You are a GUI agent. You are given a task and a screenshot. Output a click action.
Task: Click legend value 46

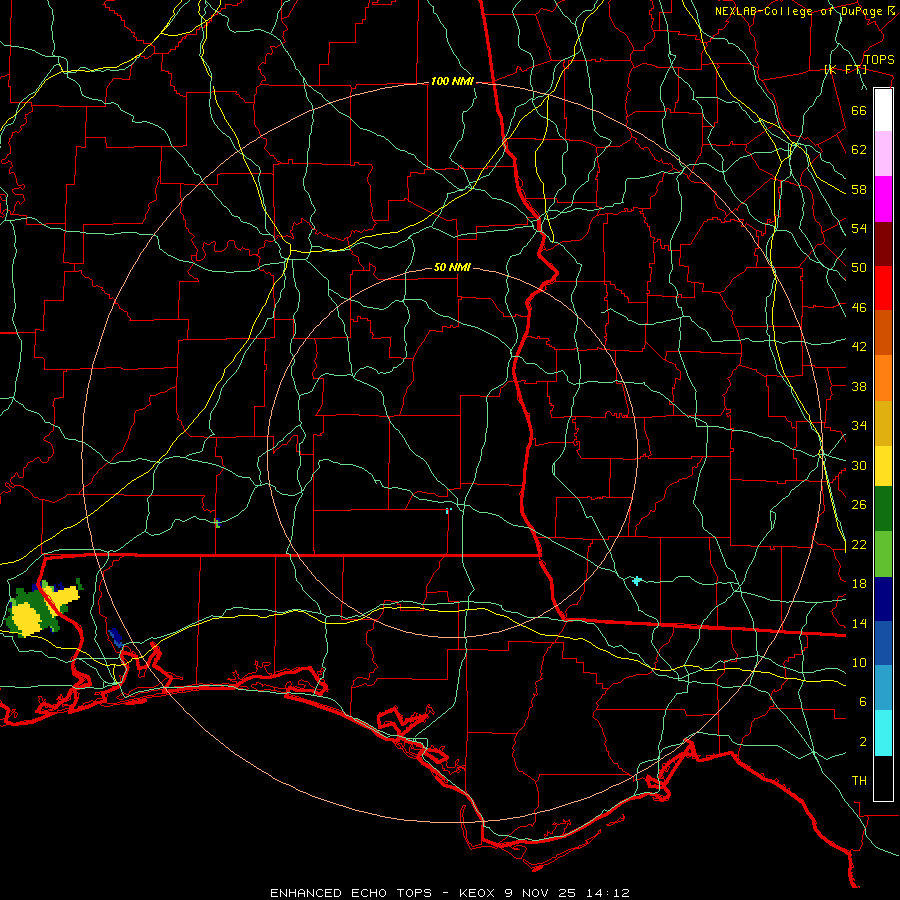(x=859, y=308)
